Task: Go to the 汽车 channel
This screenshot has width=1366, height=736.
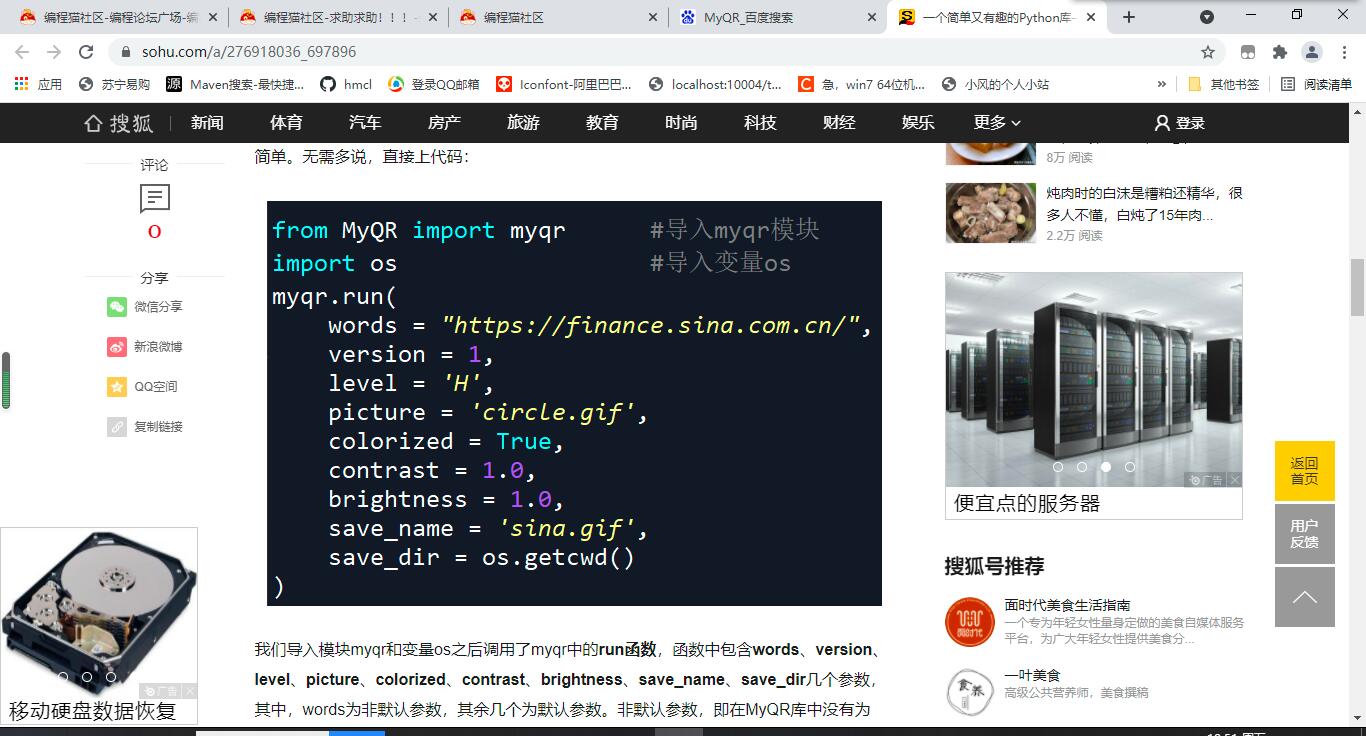Action: pyautogui.click(x=365, y=122)
